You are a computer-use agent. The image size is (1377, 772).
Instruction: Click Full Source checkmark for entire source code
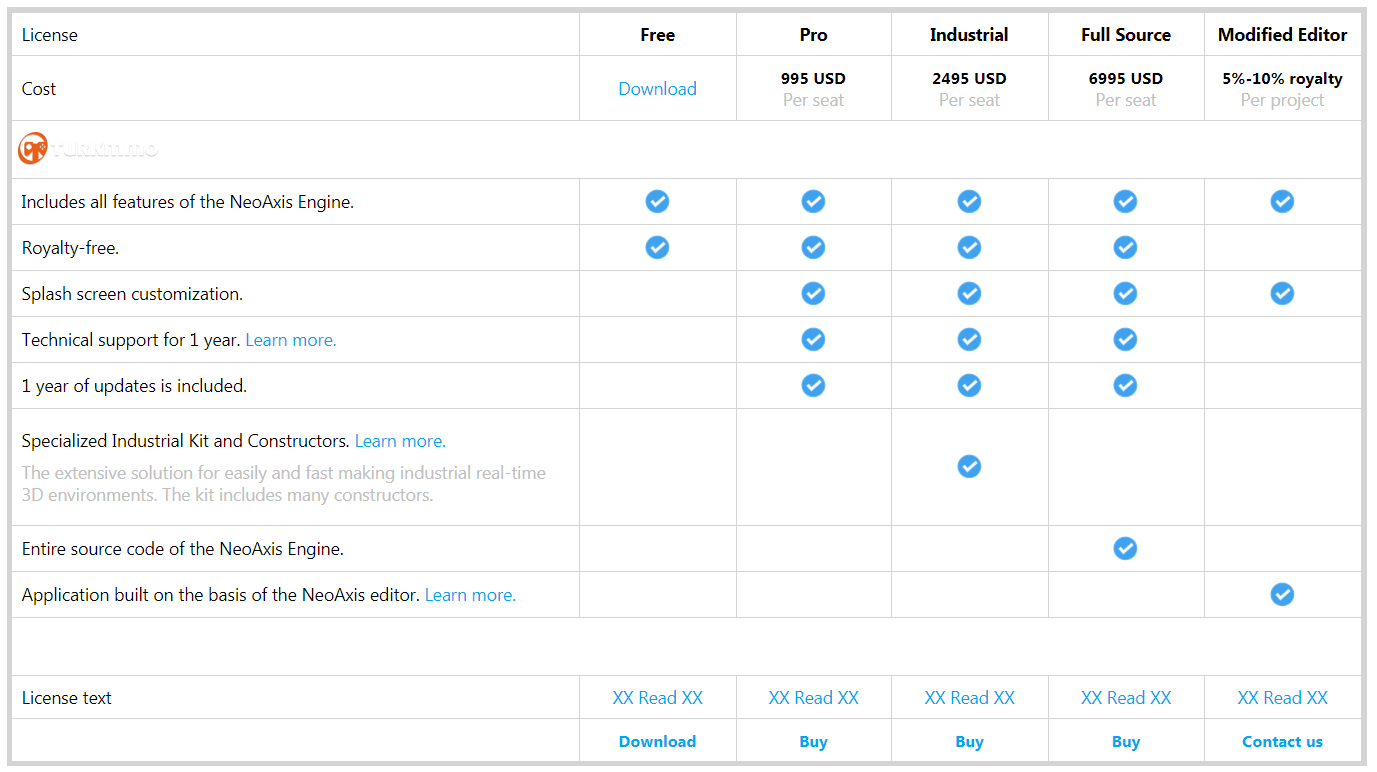coord(1125,548)
